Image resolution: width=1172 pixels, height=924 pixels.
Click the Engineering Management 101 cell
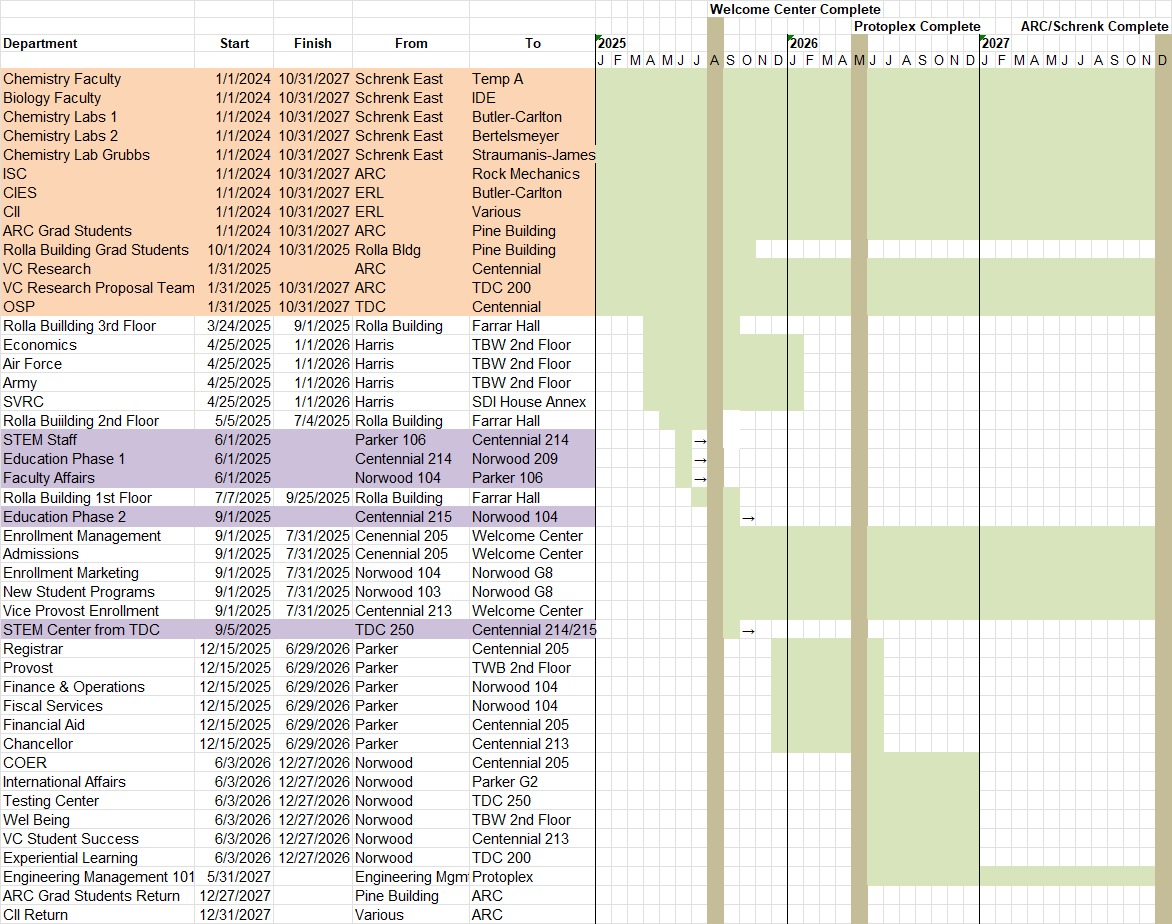click(x=98, y=877)
